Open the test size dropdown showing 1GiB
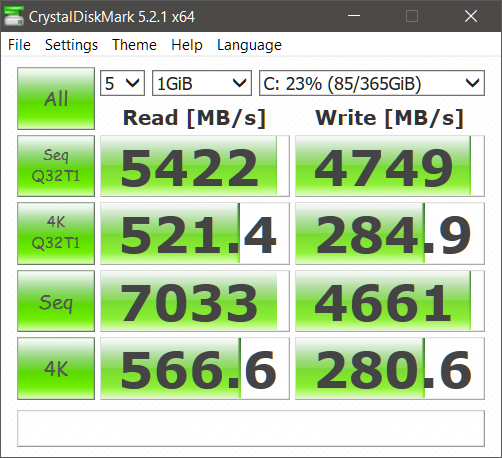The width and height of the screenshot is (502, 458). pyautogui.click(x=202, y=83)
